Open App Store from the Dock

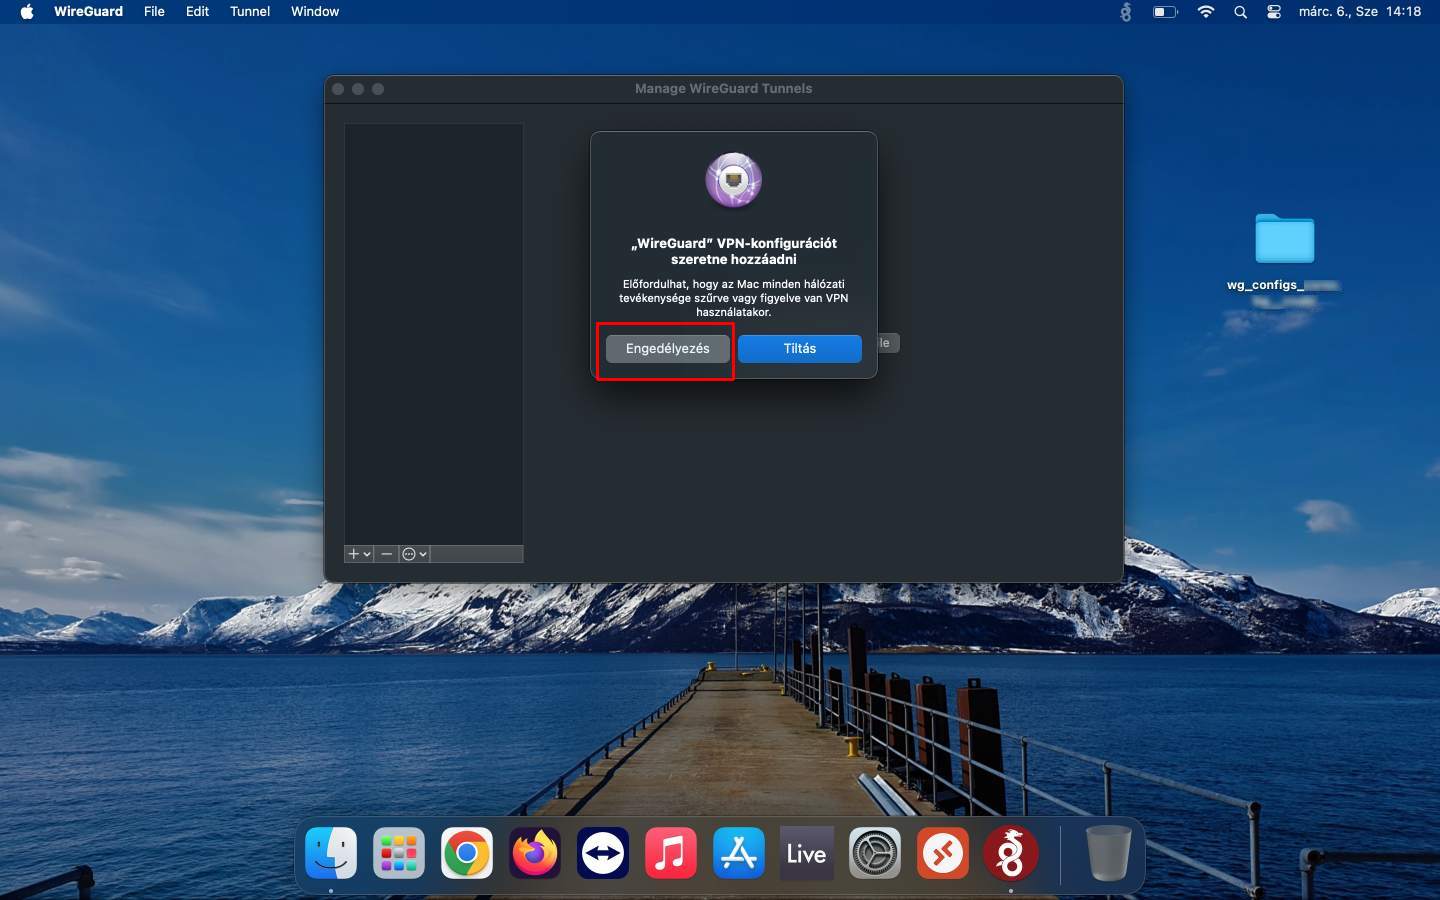tap(739, 853)
